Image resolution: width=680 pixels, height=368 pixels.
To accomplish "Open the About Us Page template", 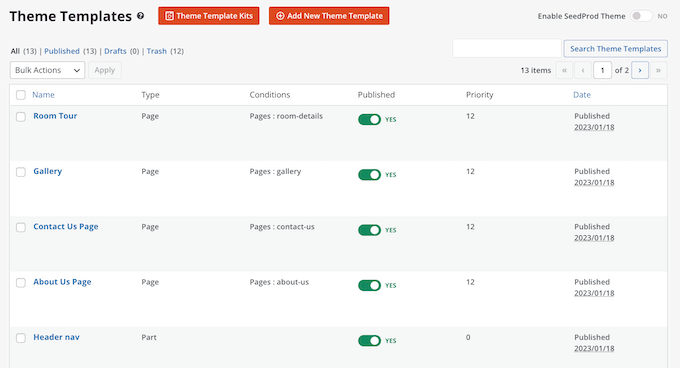I will [x=62, y=282].
